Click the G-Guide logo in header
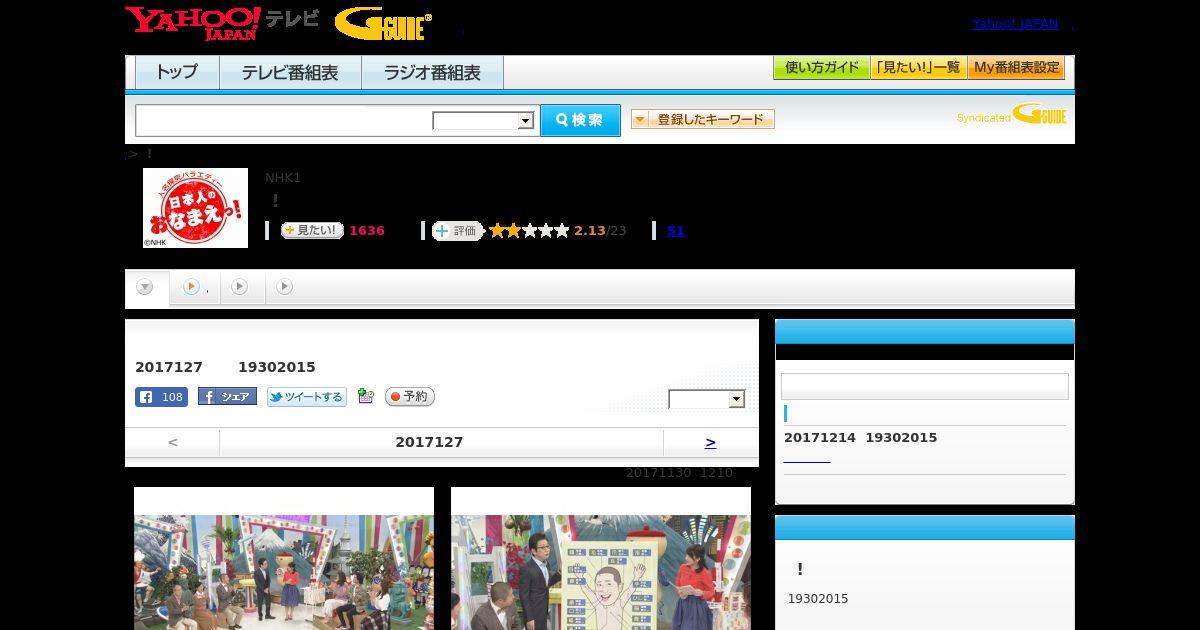The width and height of the screenshot is (1200, 630). (383, 24)
